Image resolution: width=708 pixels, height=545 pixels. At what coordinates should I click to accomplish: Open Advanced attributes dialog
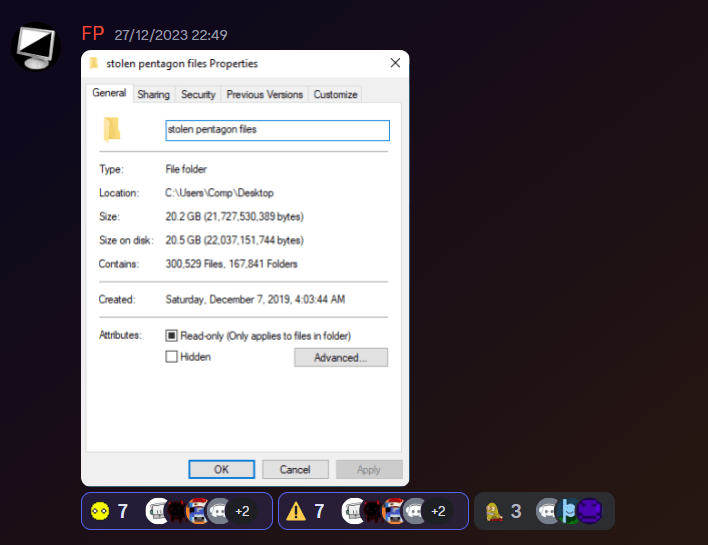[x=340, y=357]
